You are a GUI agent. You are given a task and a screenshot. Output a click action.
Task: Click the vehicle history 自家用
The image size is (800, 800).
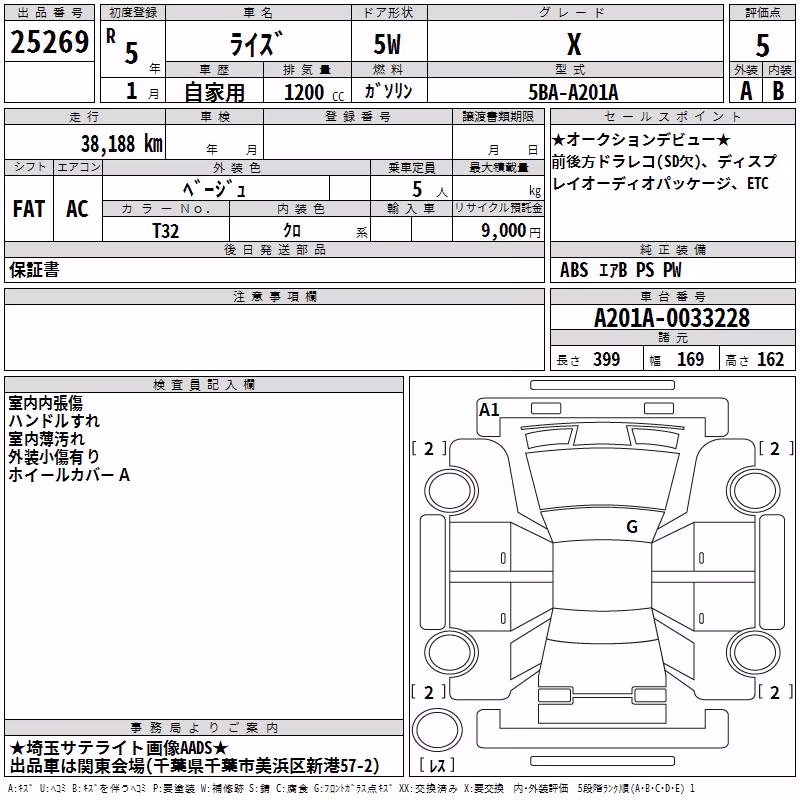coord(214,92)
